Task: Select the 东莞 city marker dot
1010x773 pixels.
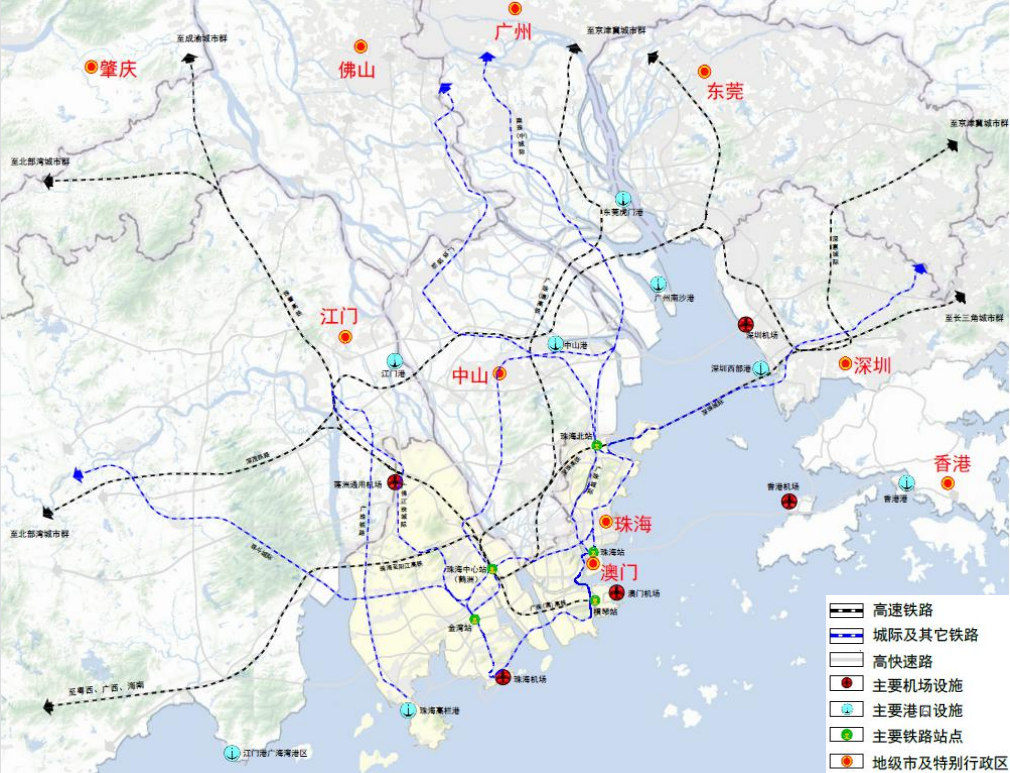Action: click(705, 72)
